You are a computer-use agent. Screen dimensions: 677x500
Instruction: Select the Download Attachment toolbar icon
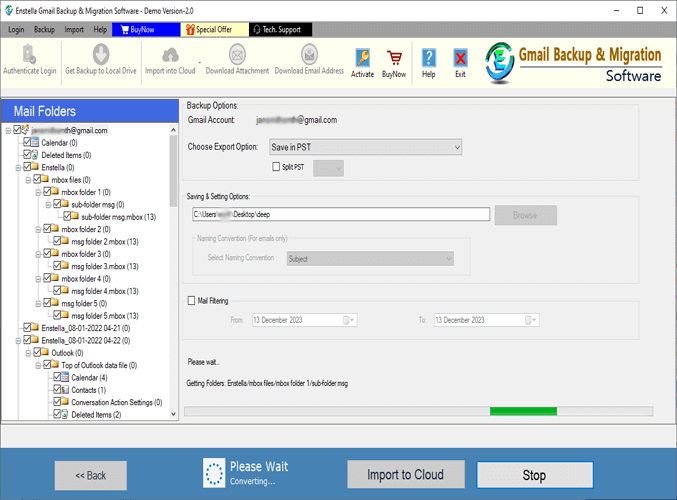[x=236, y=58]
